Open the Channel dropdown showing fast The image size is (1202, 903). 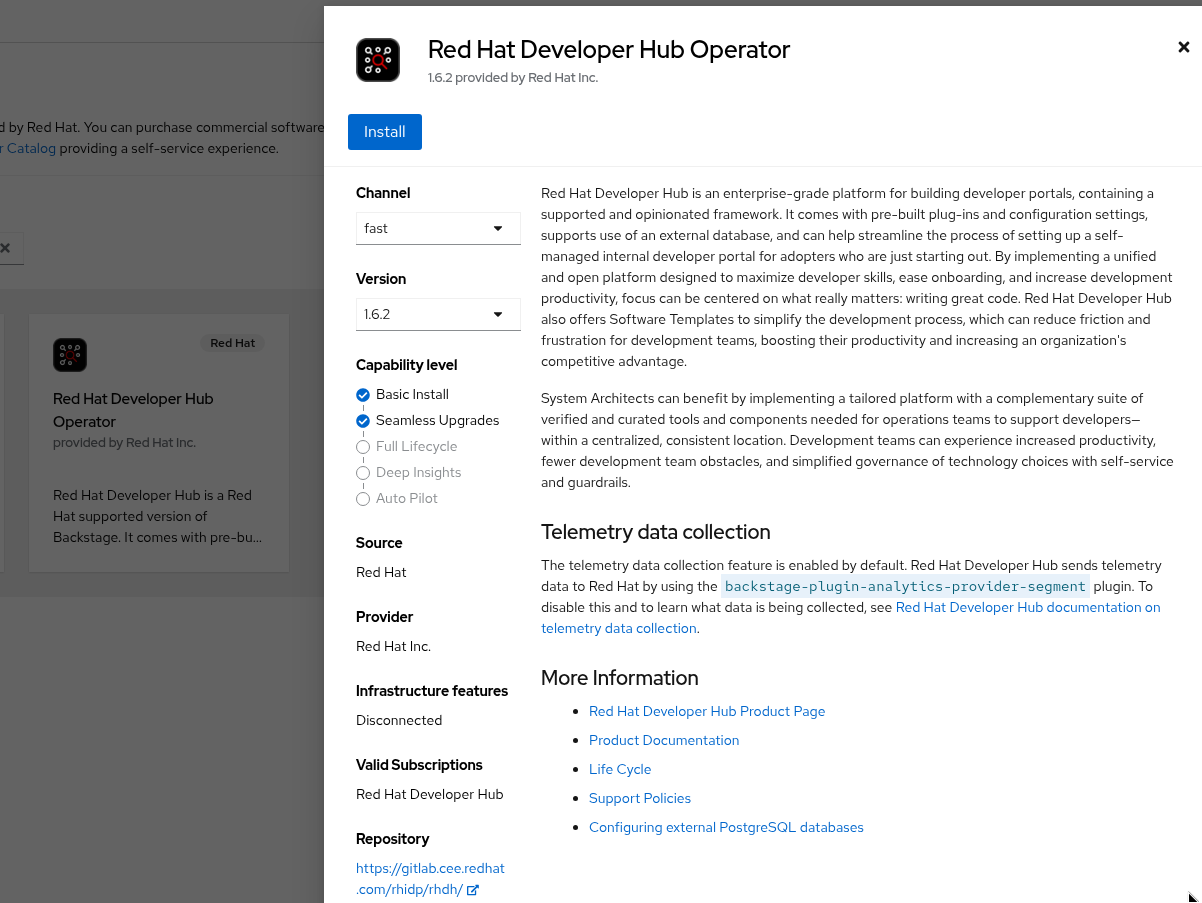[x=438, y=228]
